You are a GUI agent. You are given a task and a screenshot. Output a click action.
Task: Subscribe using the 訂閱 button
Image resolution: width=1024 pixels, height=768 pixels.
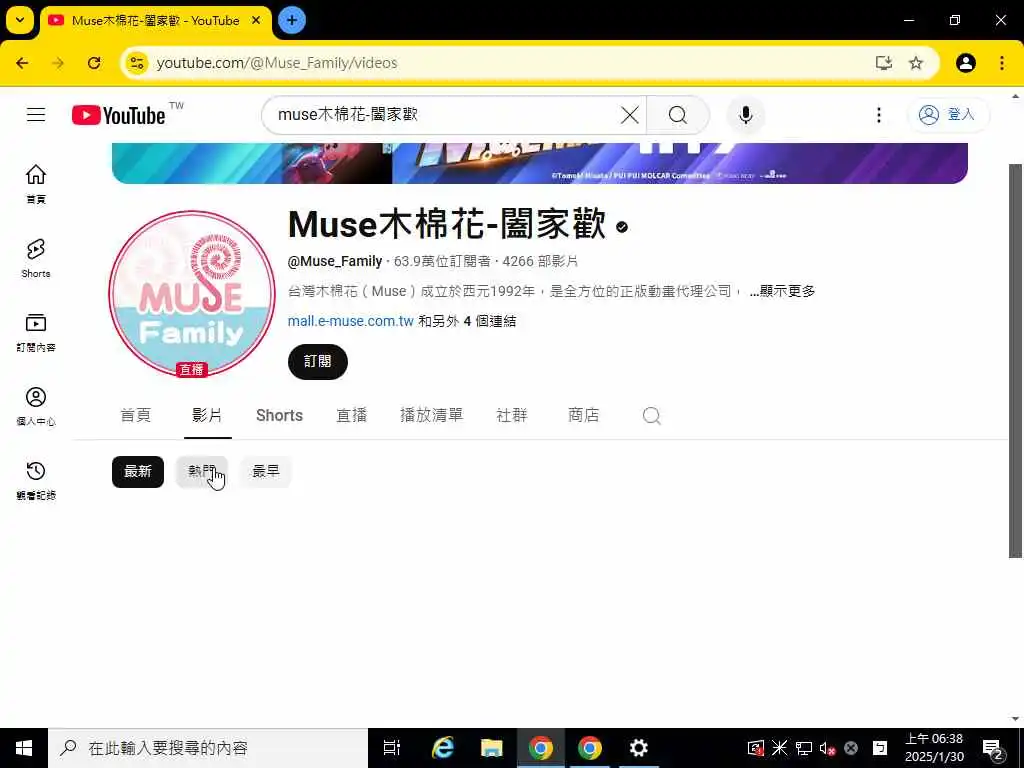coord(317,362)
